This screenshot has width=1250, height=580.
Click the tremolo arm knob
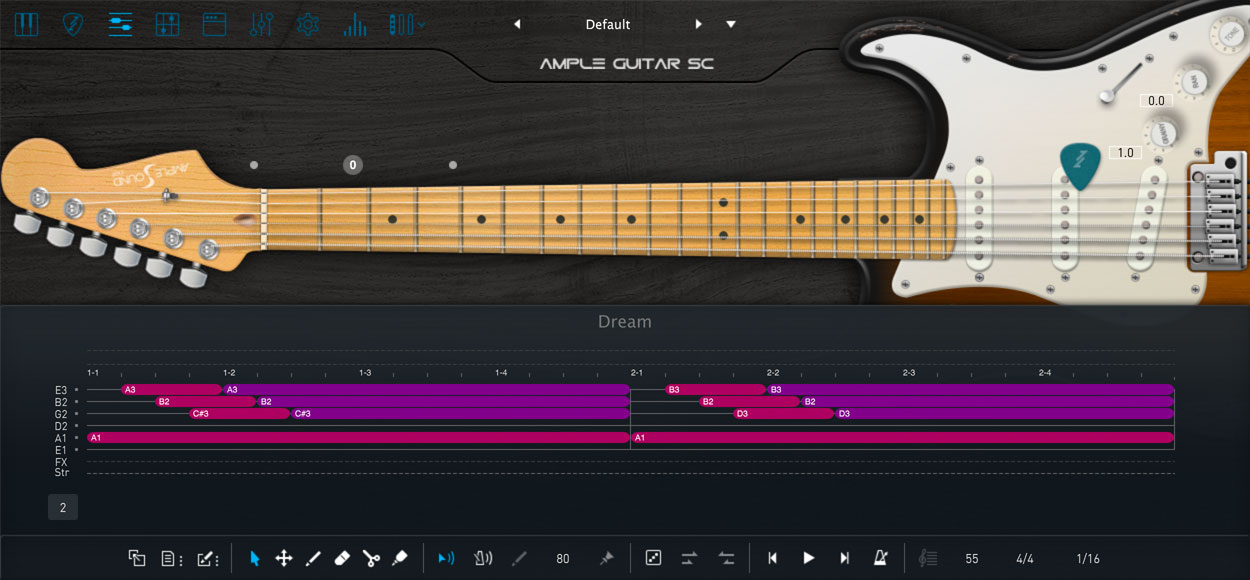(1107, 96)
